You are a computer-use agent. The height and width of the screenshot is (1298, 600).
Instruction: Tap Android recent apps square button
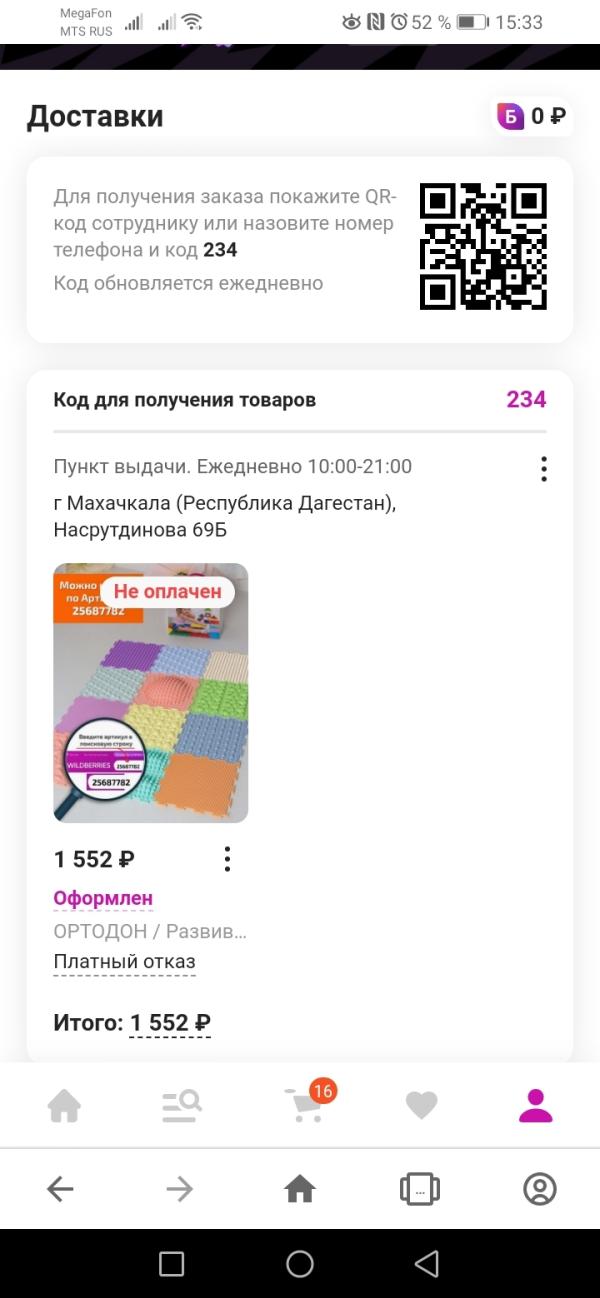click(172, 1264)
